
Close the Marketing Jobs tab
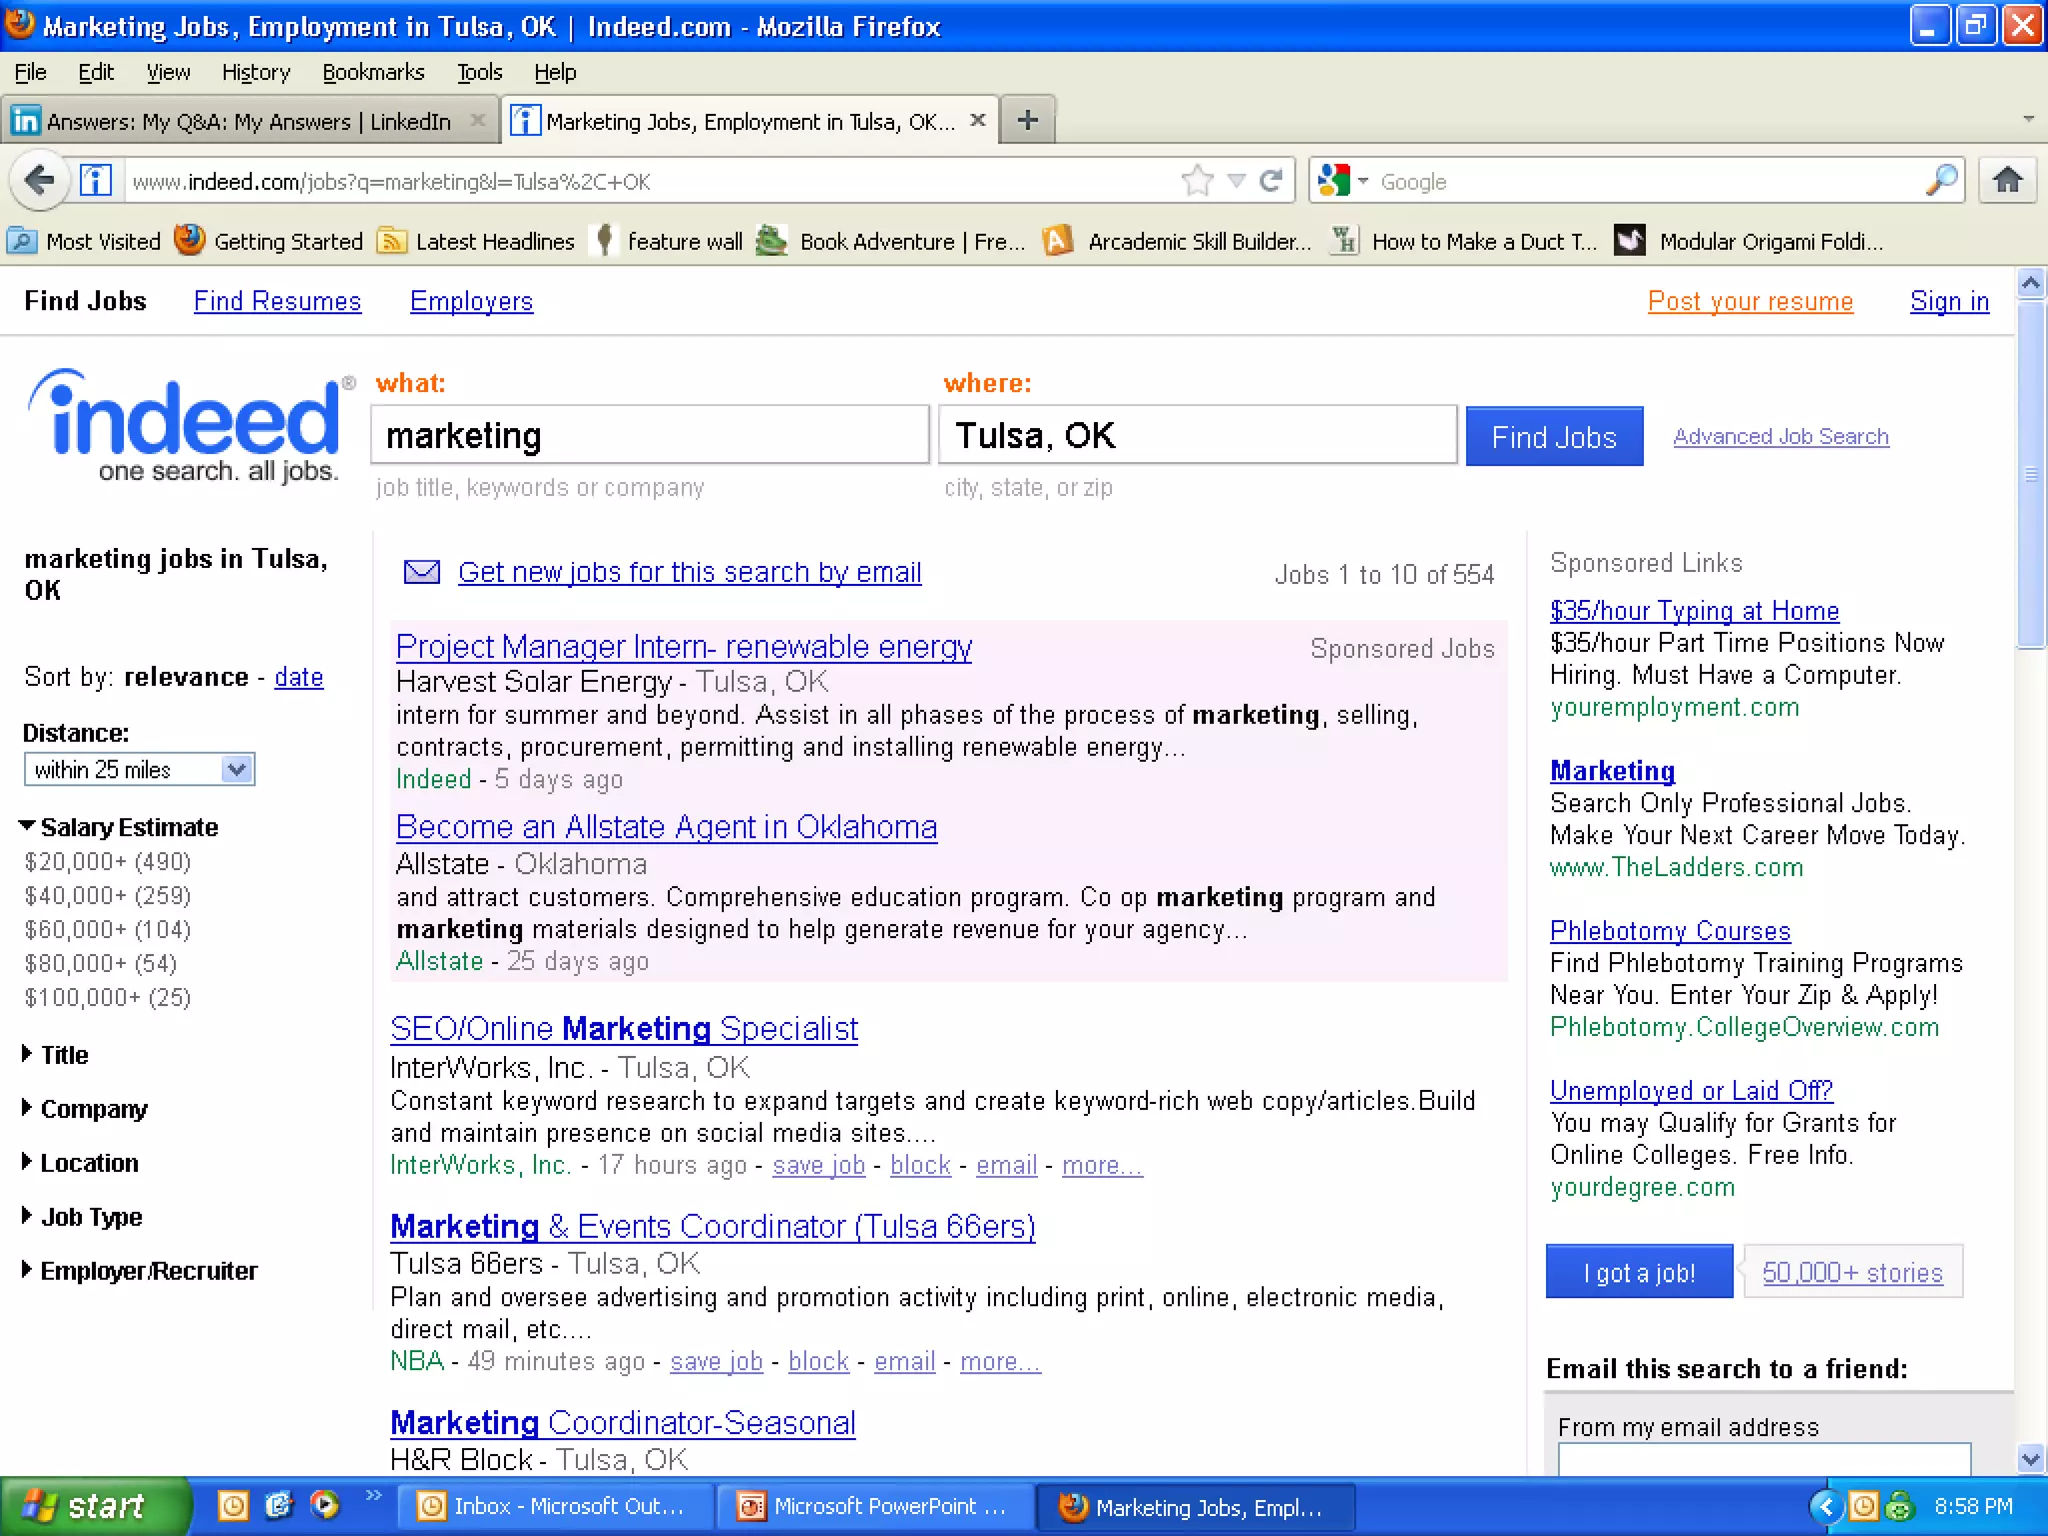pyautogui.click(x=978, y=120)
